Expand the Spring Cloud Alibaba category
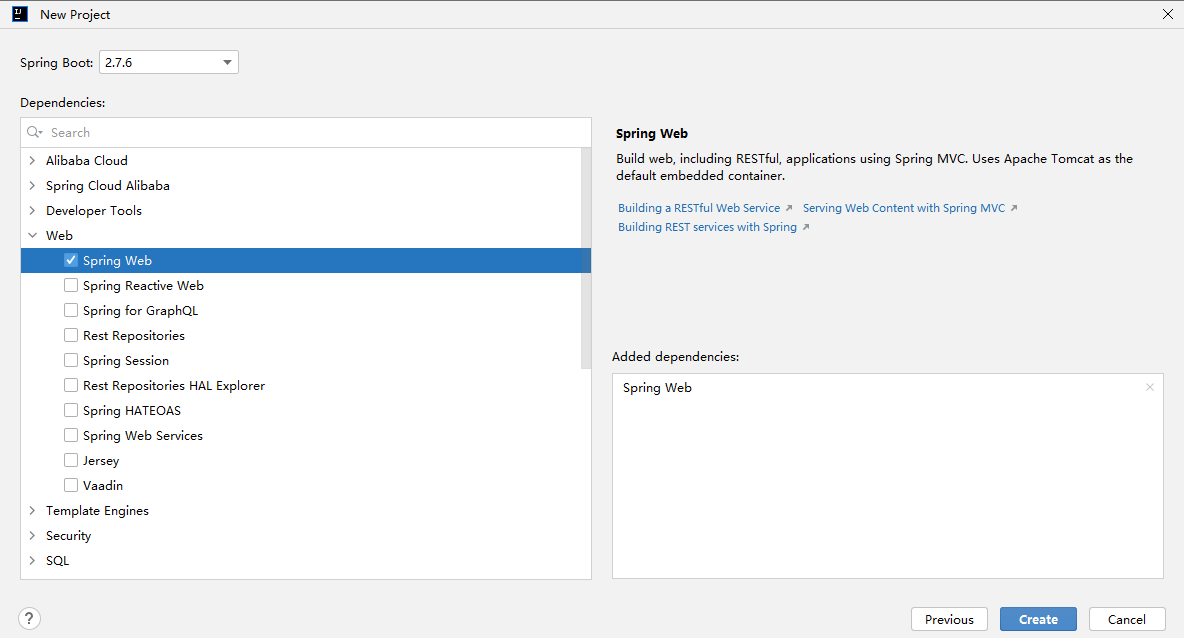This screenshot has height=638, width=1184. pos(32,185)
